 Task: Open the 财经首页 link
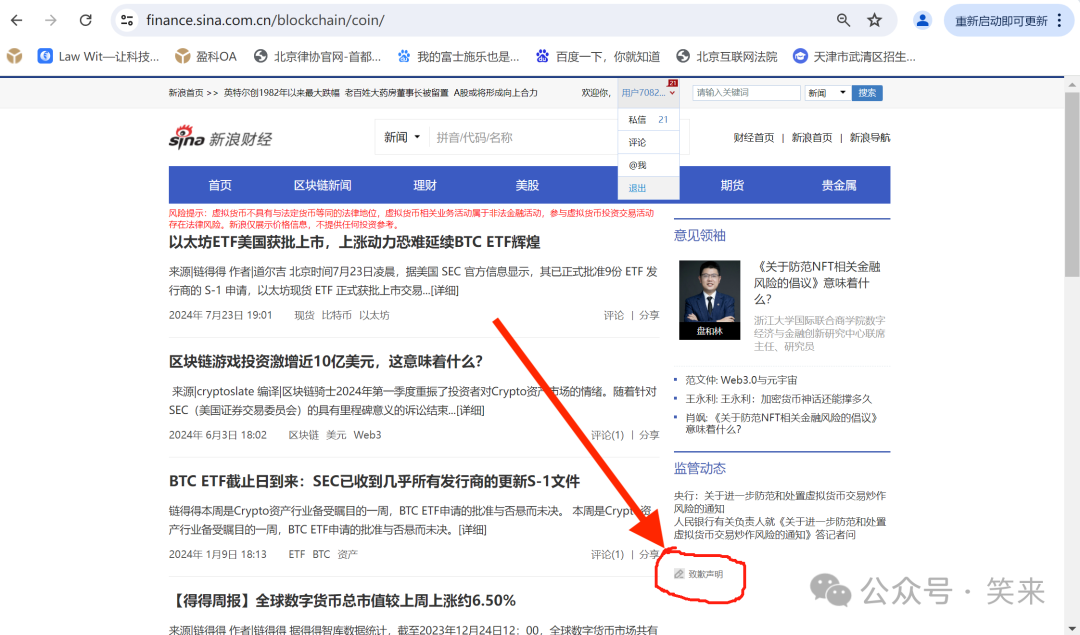(754, 138)
